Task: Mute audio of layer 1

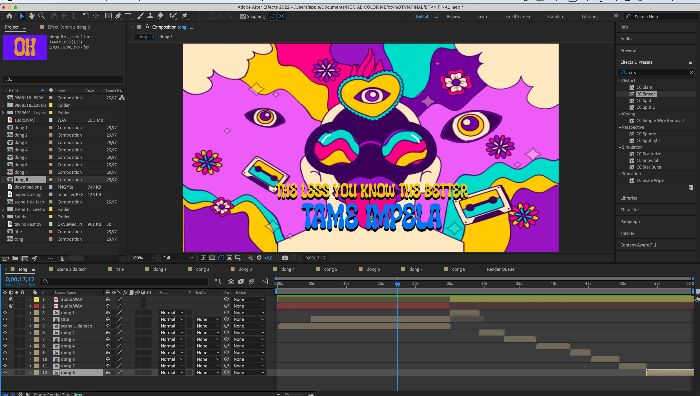Action: 11,300
